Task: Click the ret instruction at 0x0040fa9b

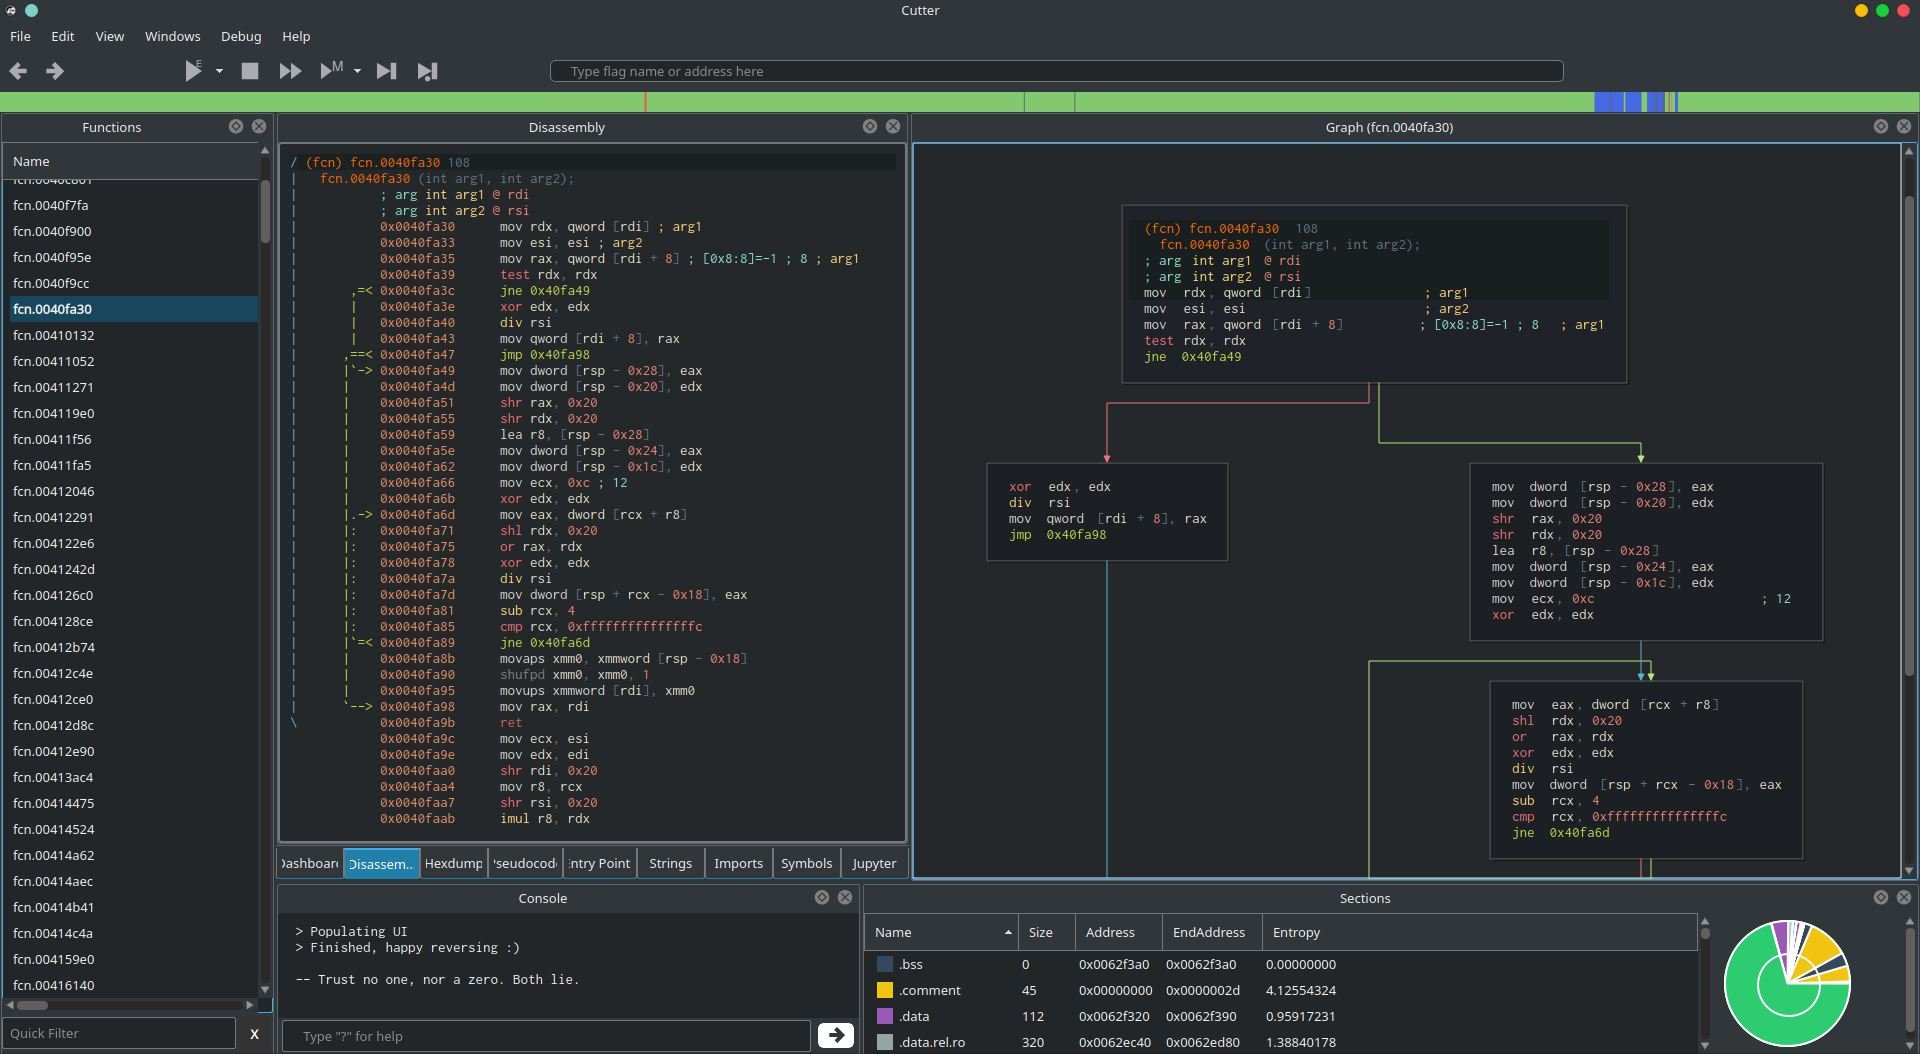Action: [511, 722]
